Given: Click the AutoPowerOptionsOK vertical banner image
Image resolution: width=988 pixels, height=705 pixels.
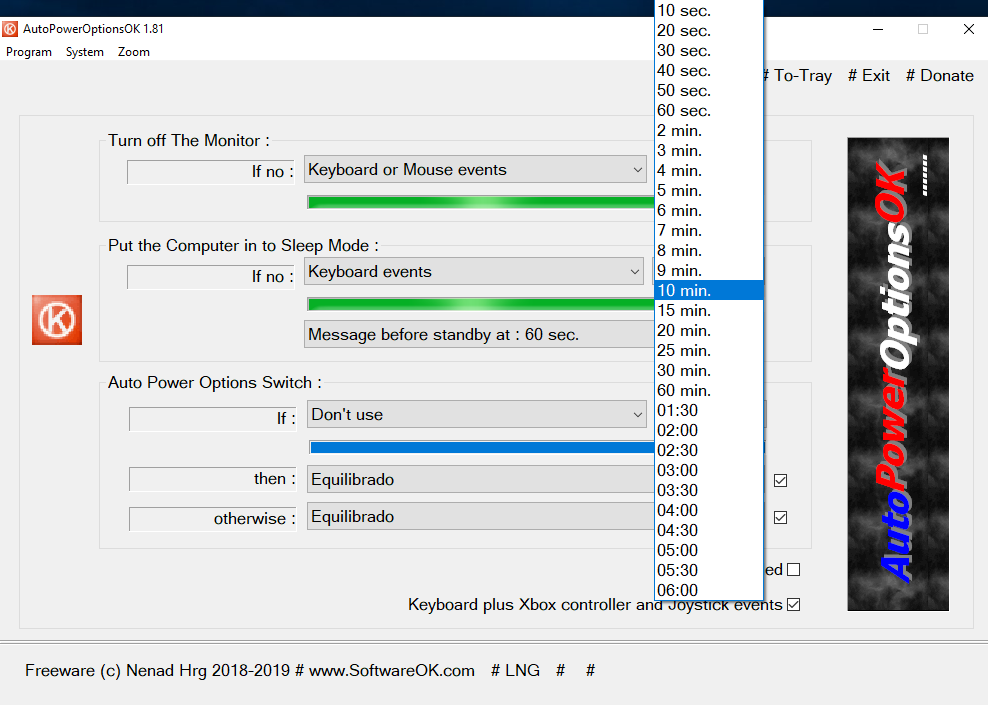Looking at the screenshot, I should tap(898, 374).
